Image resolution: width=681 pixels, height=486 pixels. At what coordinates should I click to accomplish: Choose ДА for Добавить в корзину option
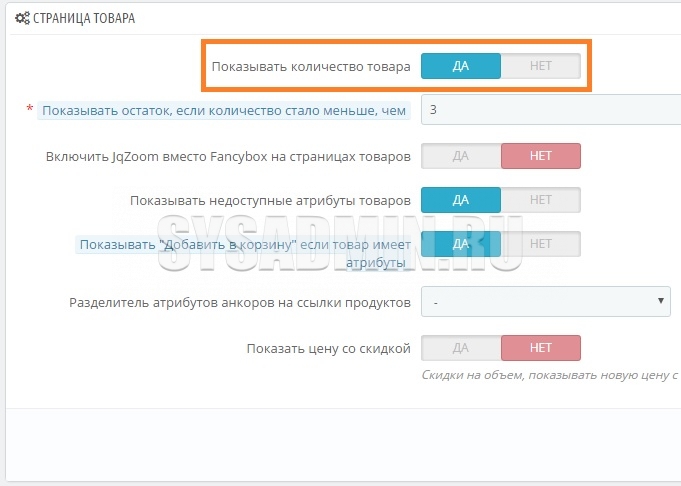[461, 244]
